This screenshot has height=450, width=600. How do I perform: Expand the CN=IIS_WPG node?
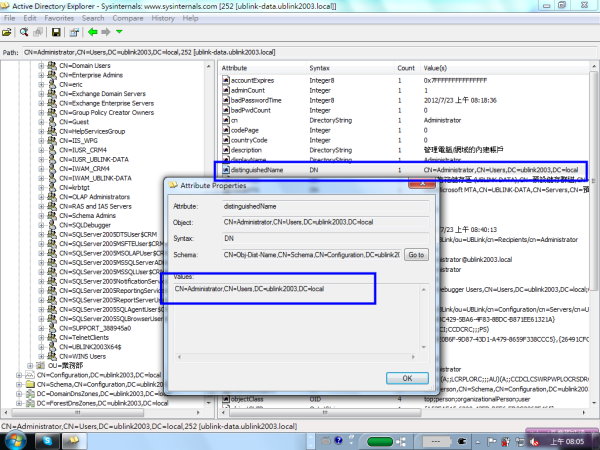41,141
